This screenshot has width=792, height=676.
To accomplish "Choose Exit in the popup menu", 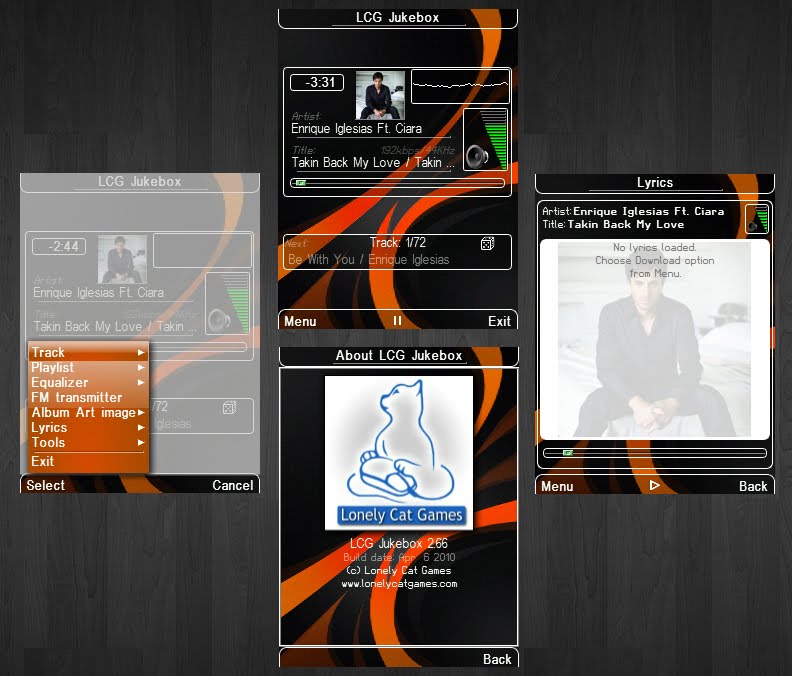I will coord(88,461).
